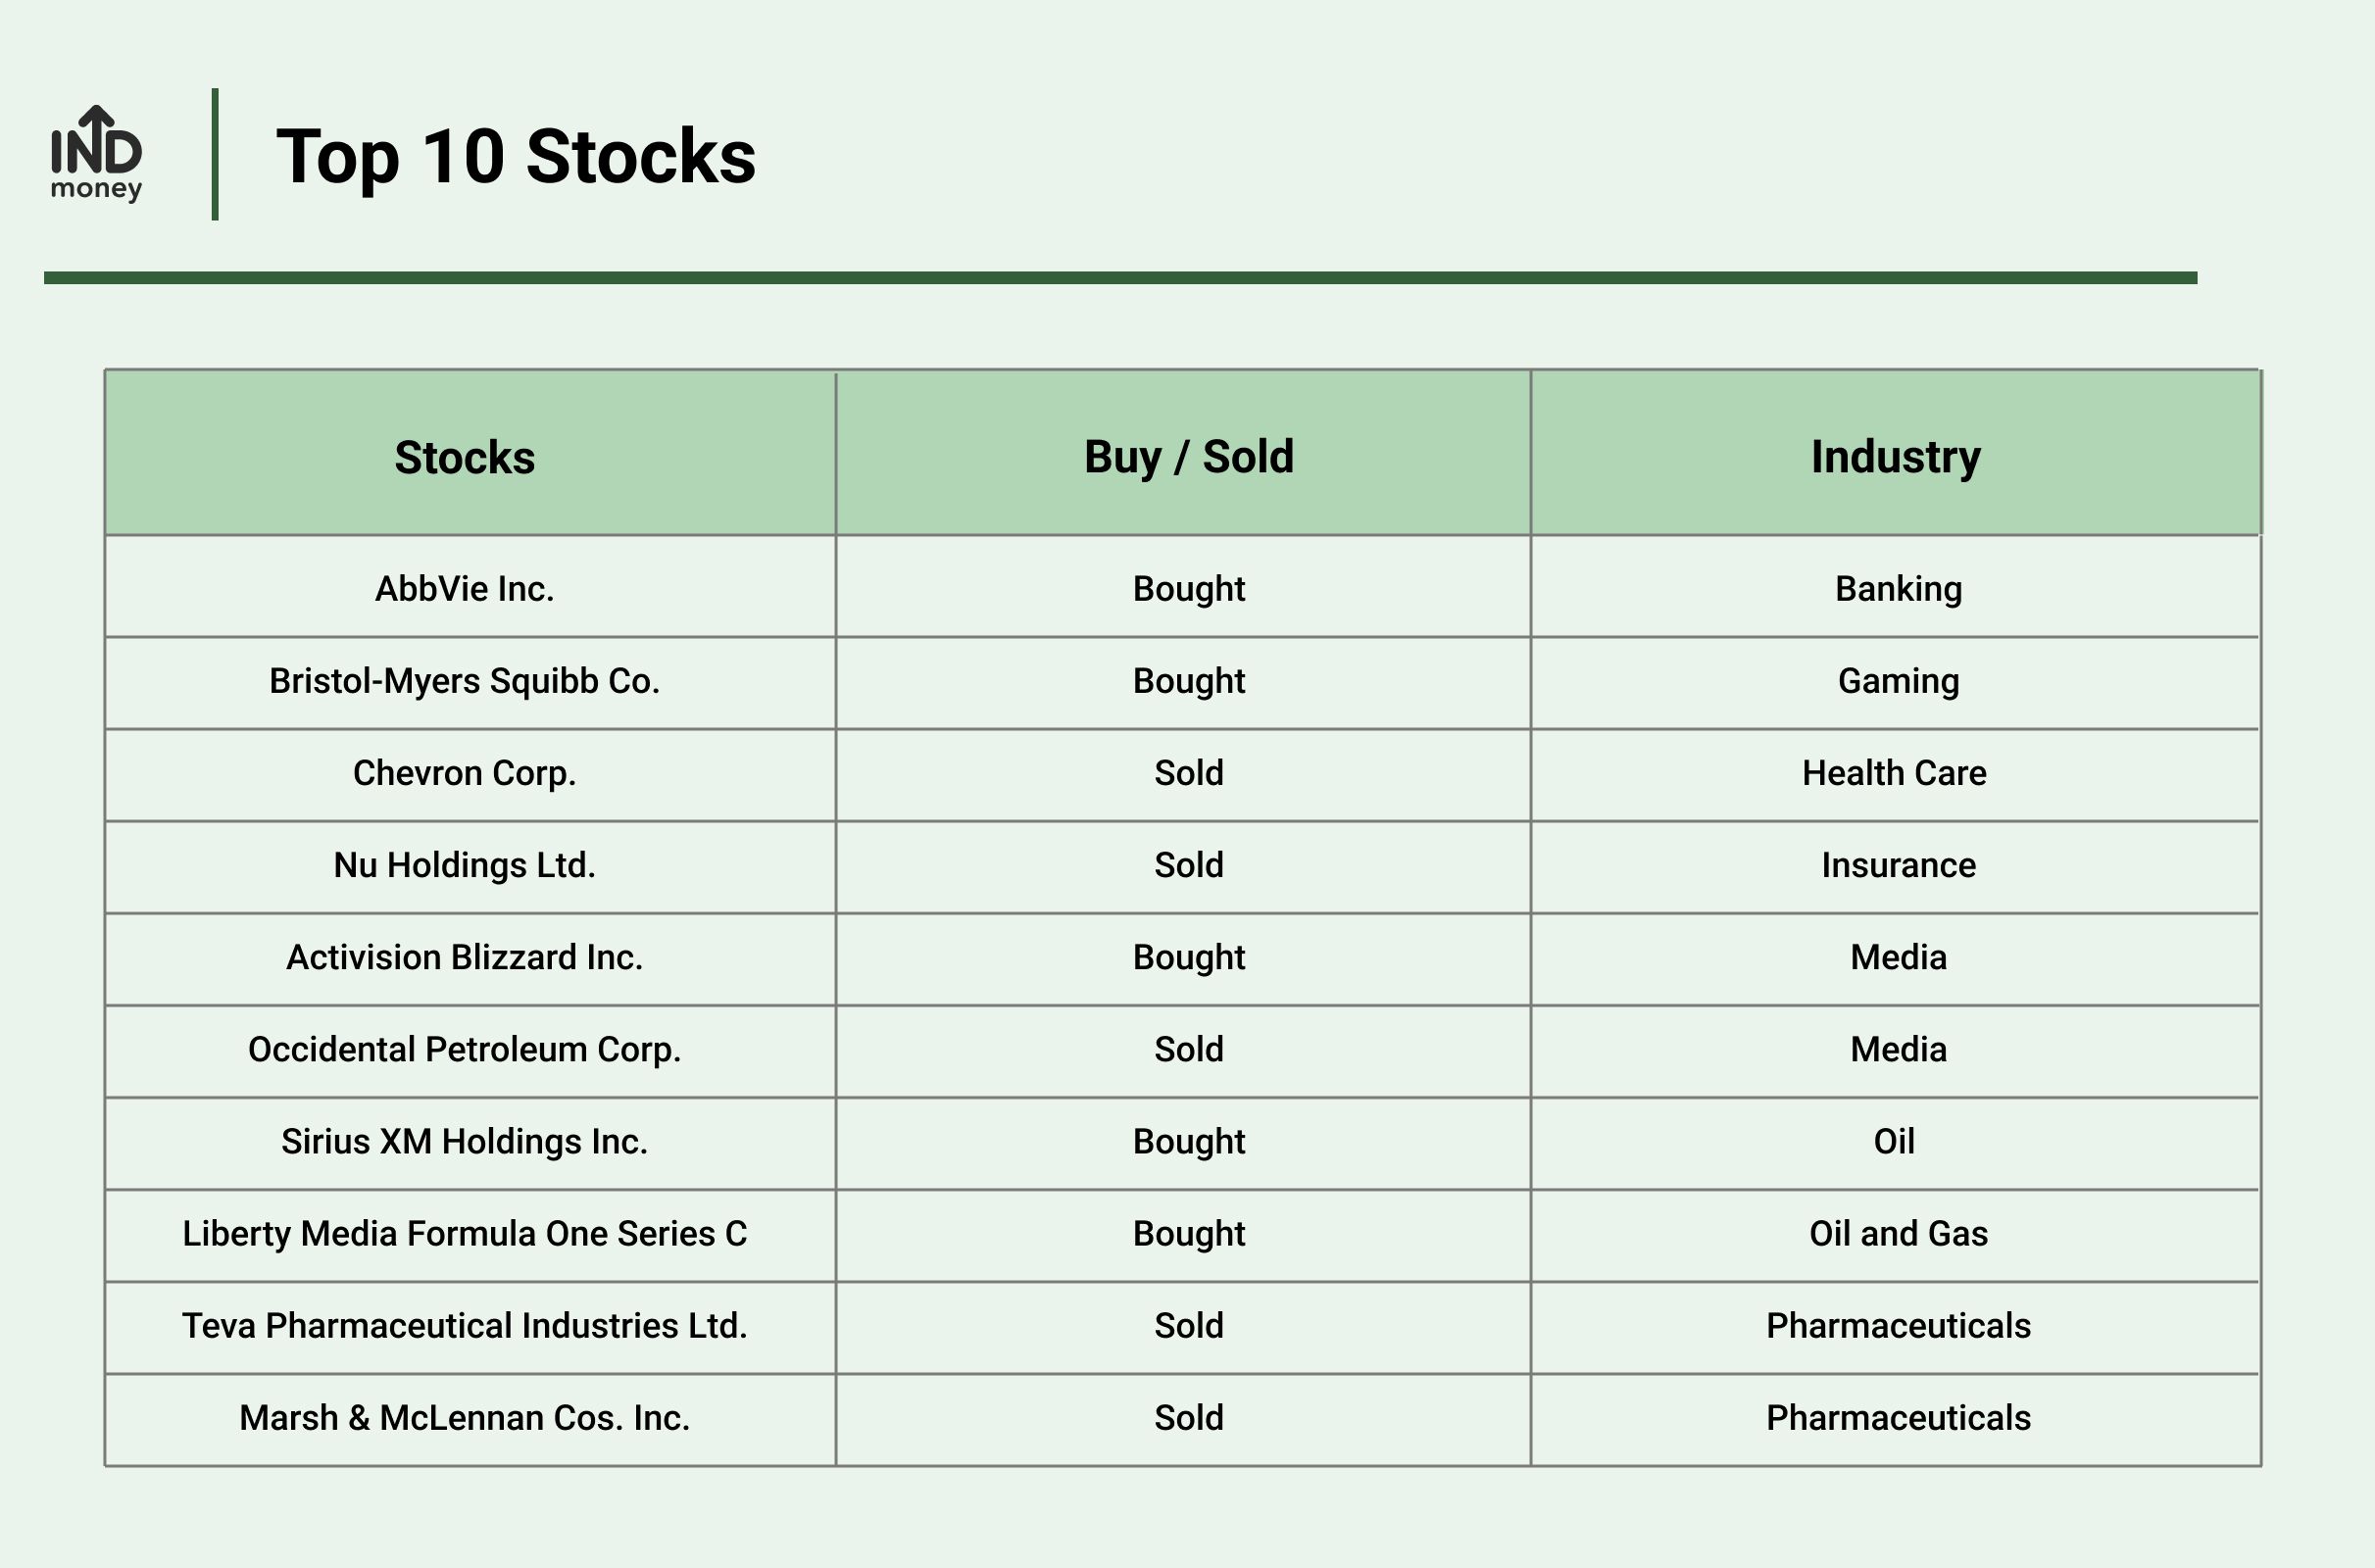This screenshot has height=1568, width=2375.
Task: Click Occidental Petroleum Corp. cell
Action: pos(465,1049)
